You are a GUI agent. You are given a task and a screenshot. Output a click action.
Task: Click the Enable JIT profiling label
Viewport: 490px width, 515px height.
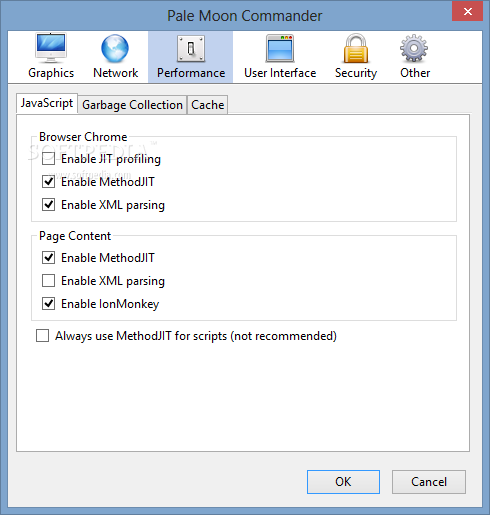point(111,159)
